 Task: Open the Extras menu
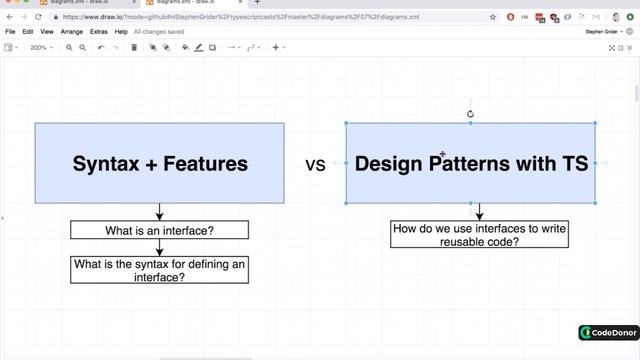click(x=99, y=31)
